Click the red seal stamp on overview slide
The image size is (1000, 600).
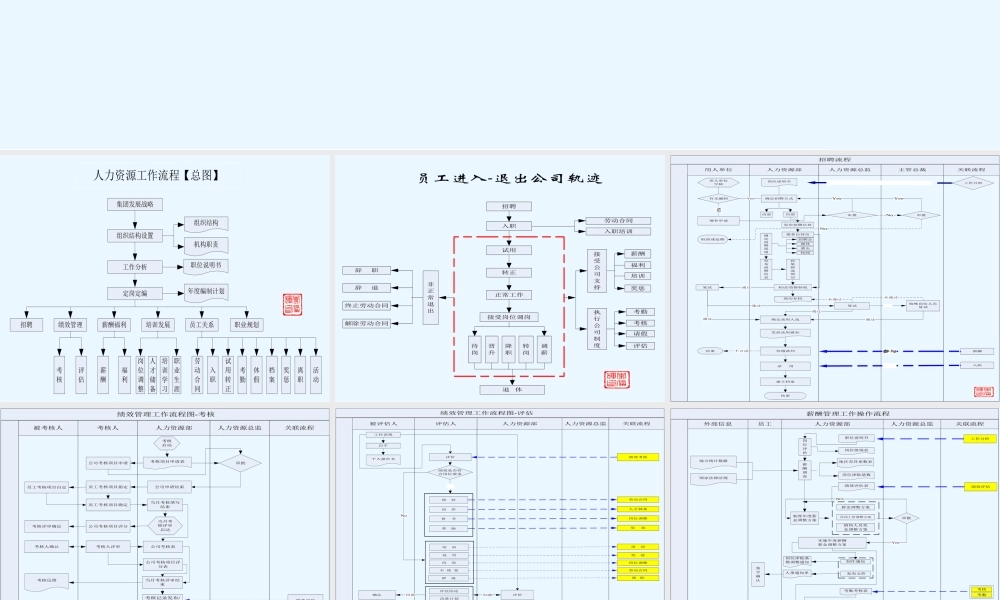[x=291, y=304]
